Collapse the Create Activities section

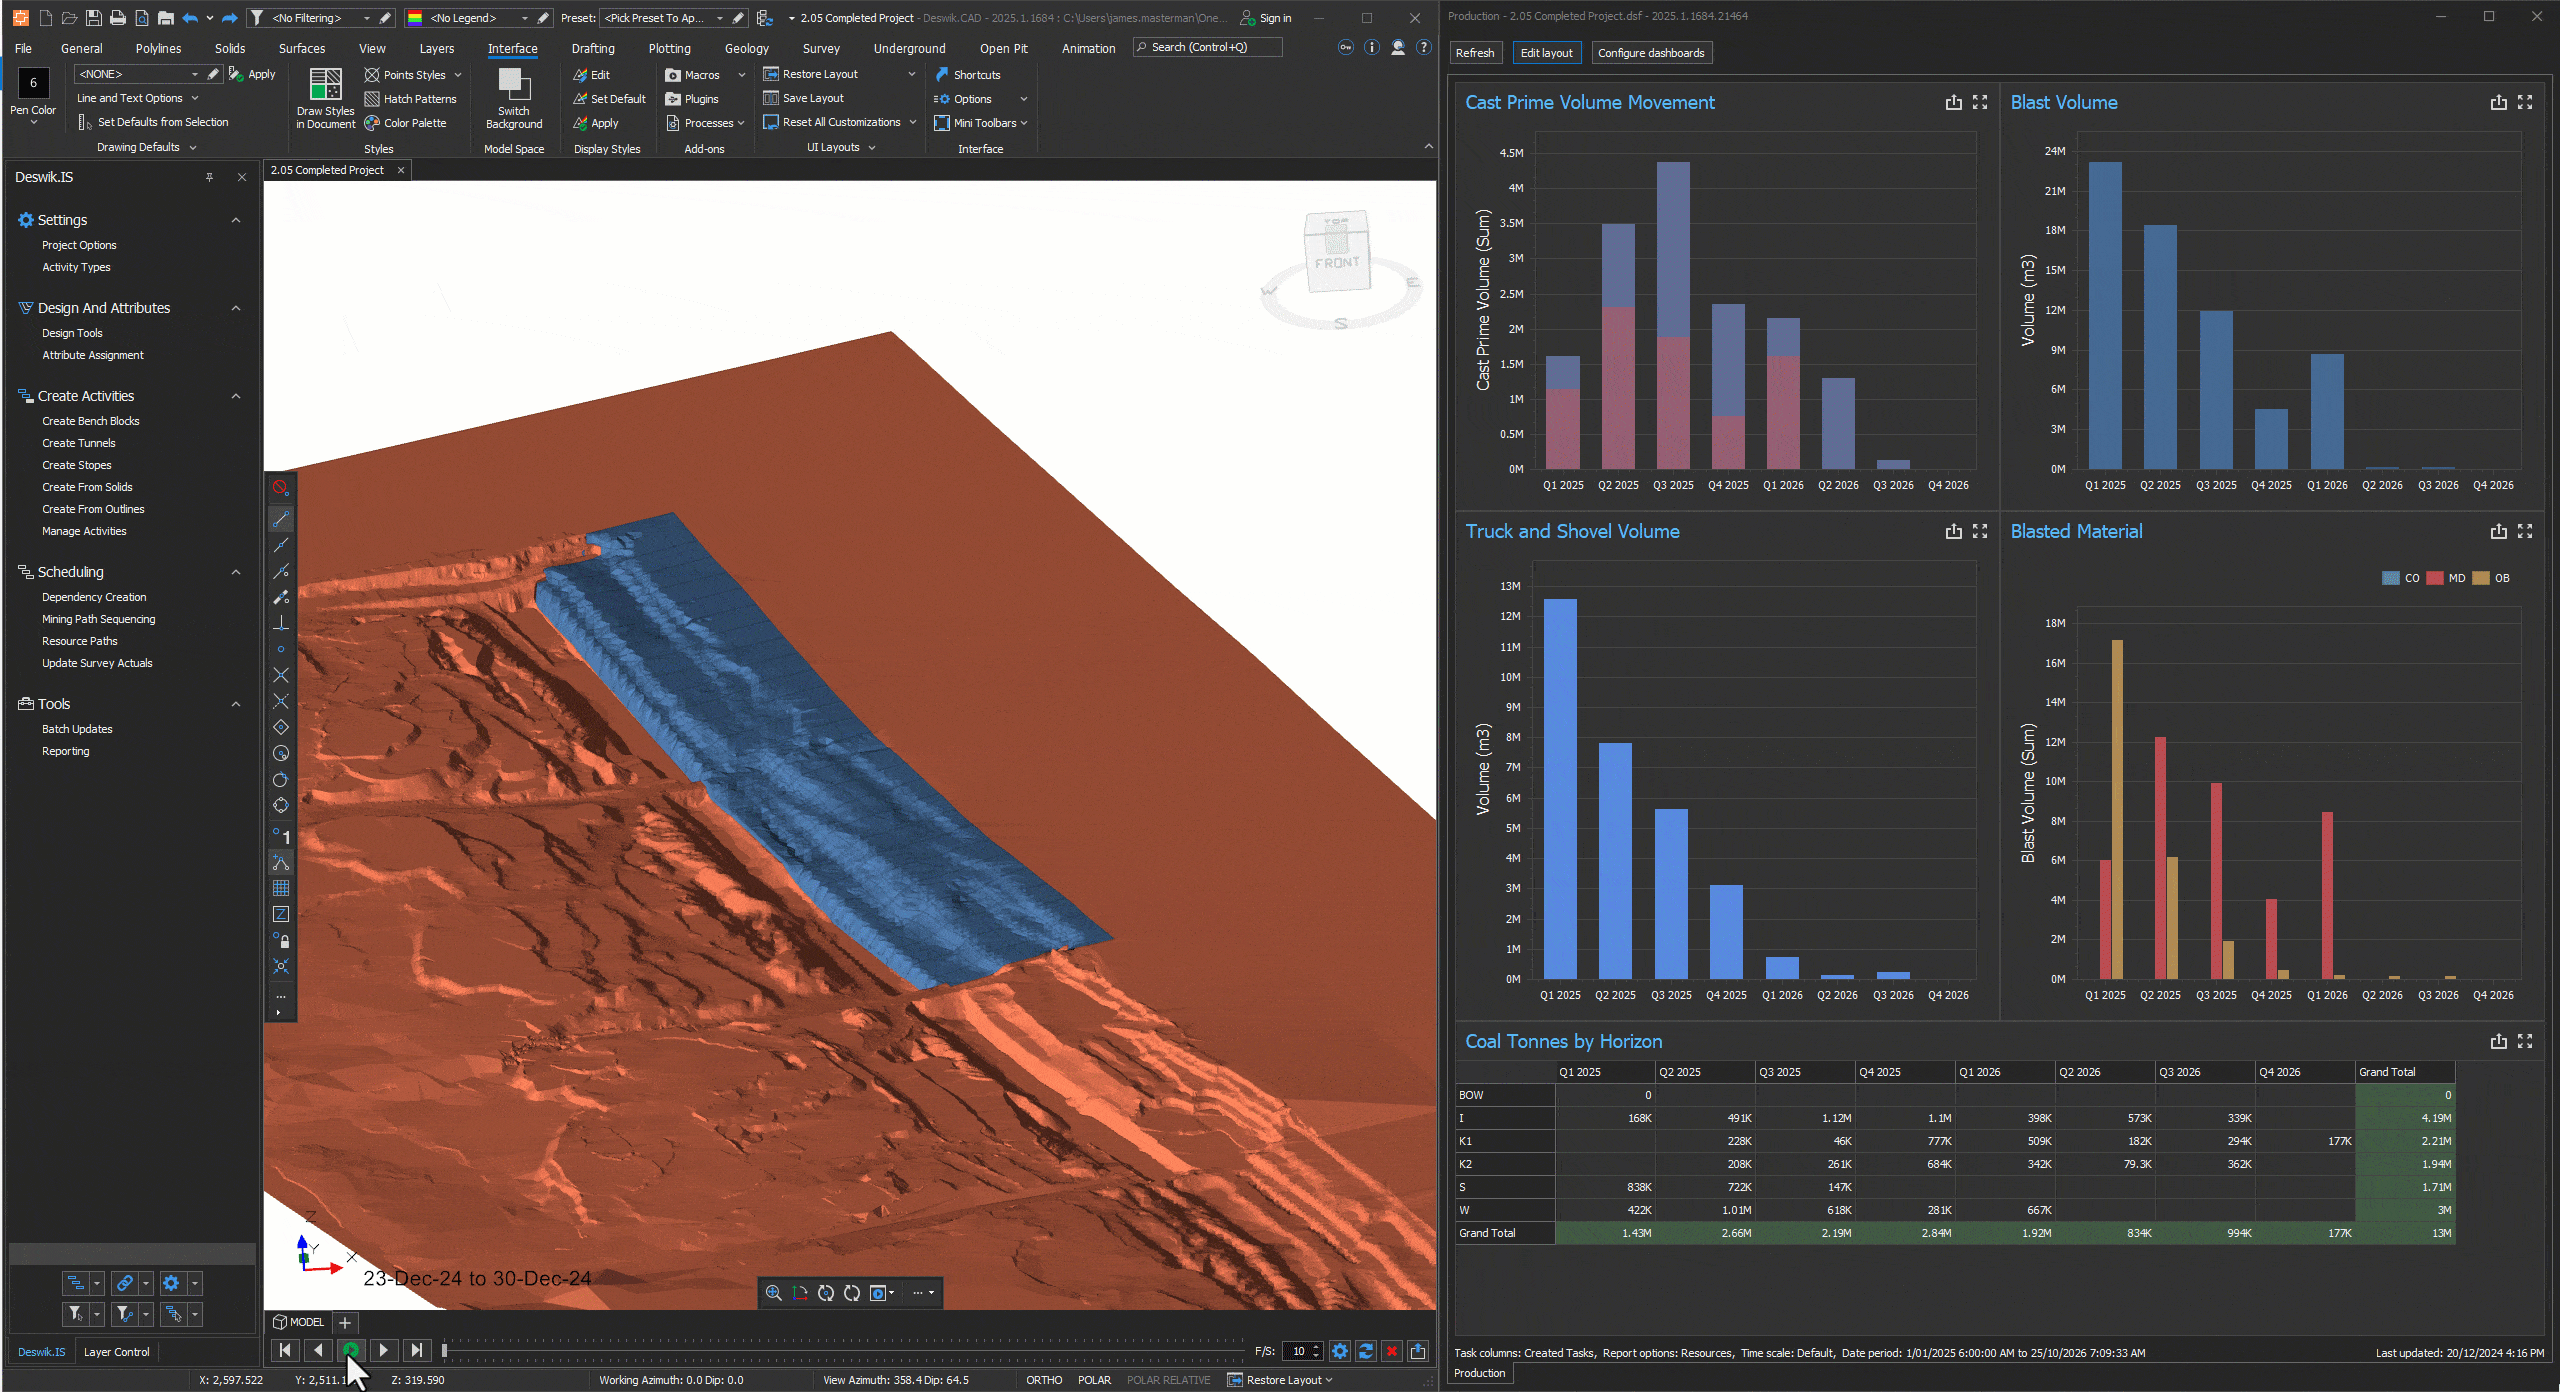click(x=236, y=396)
